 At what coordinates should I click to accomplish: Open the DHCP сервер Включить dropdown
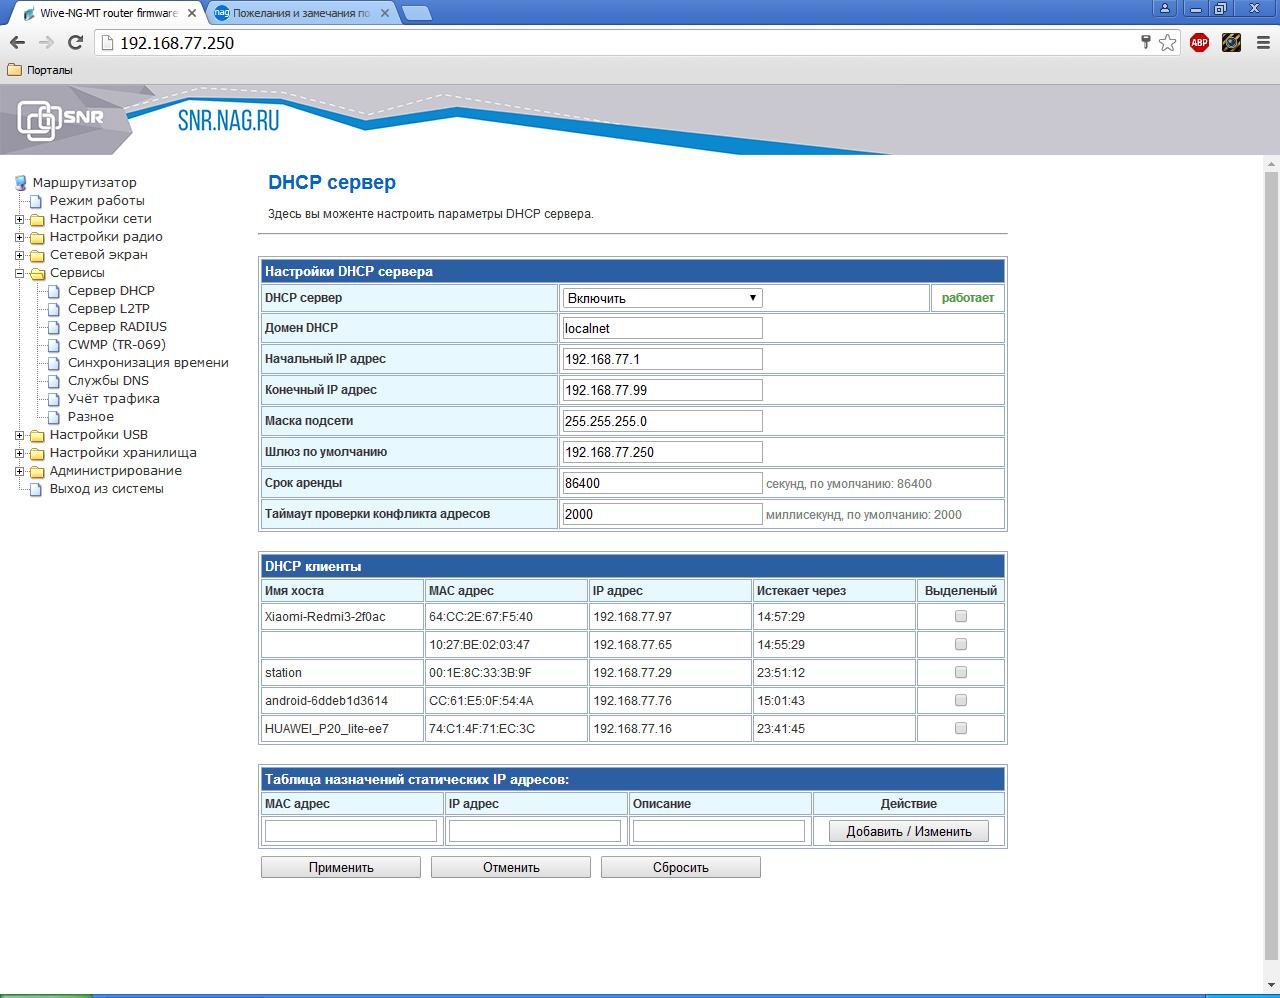(662, 298)
